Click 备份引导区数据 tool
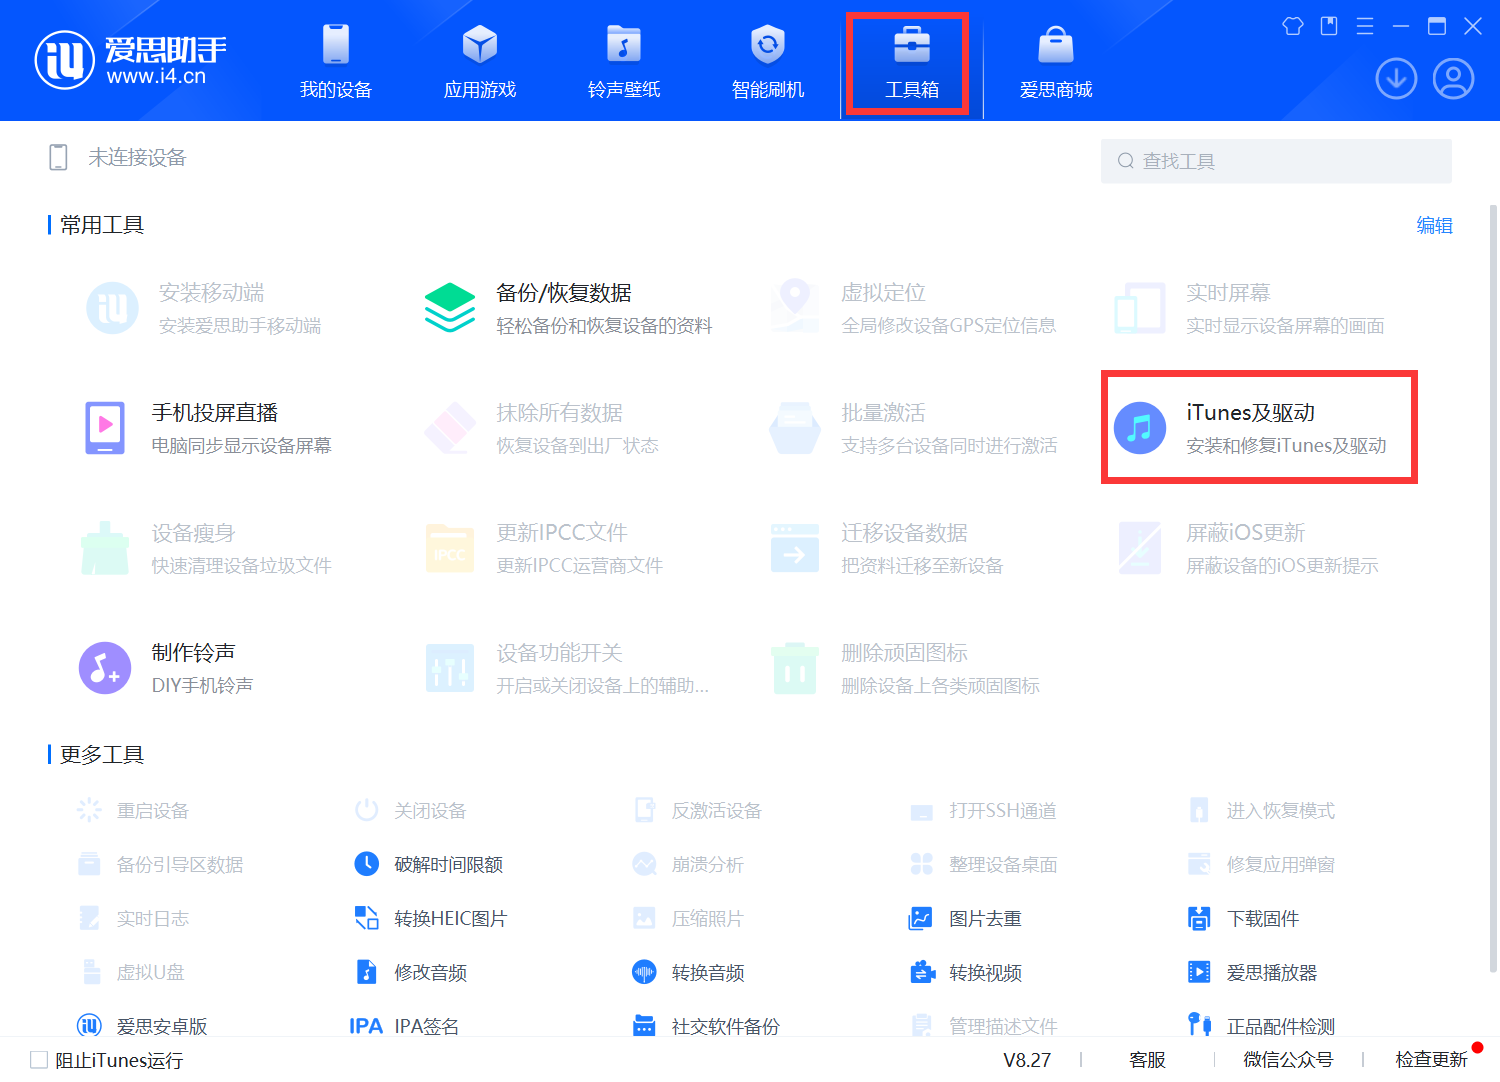 160,864
